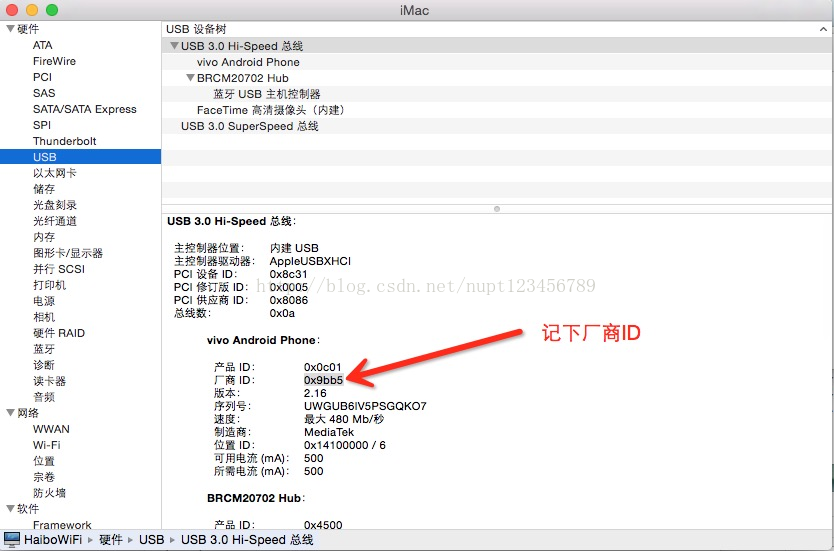The height and width of the screenshot is (551, 834).
Task: Open SATA/SATA Express hardware entry
Action: 85,109
